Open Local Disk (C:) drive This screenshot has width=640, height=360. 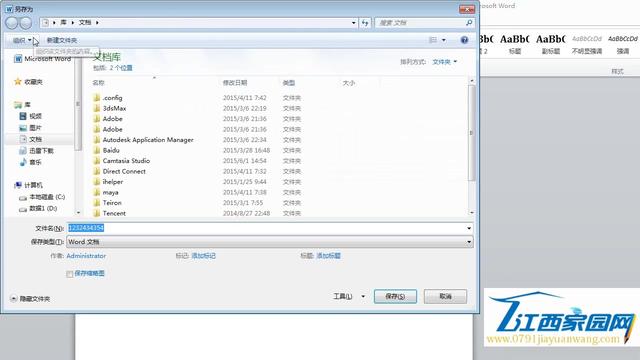pos(42,197)
